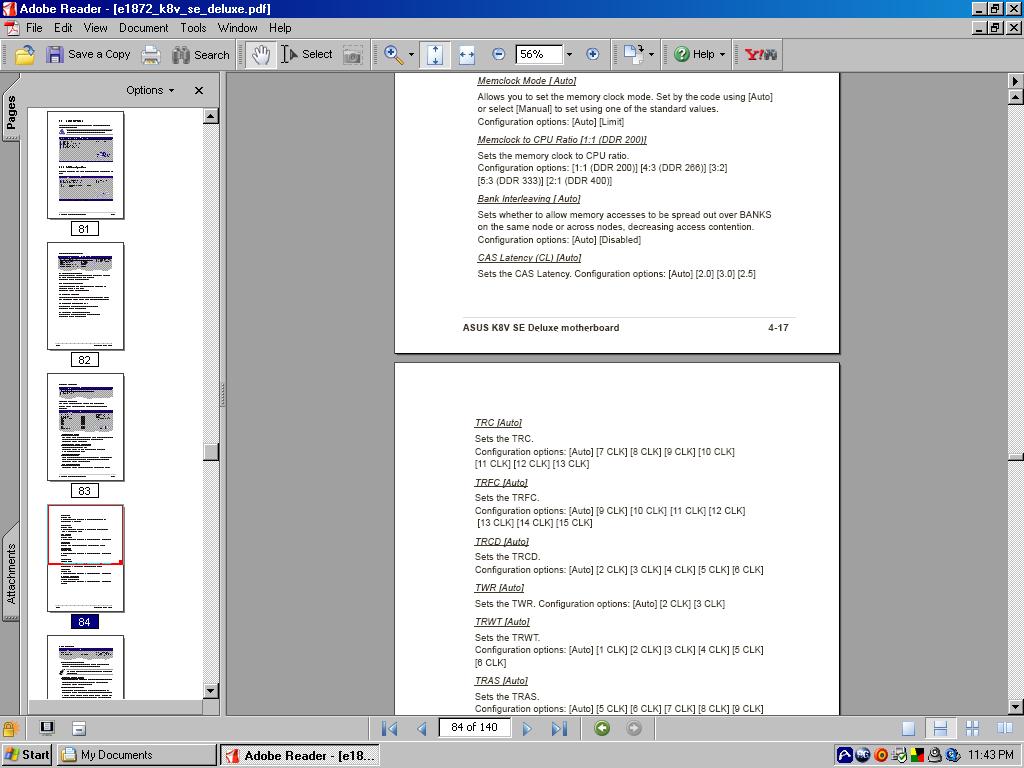Go to next view gray arrow

pos(633,728)
